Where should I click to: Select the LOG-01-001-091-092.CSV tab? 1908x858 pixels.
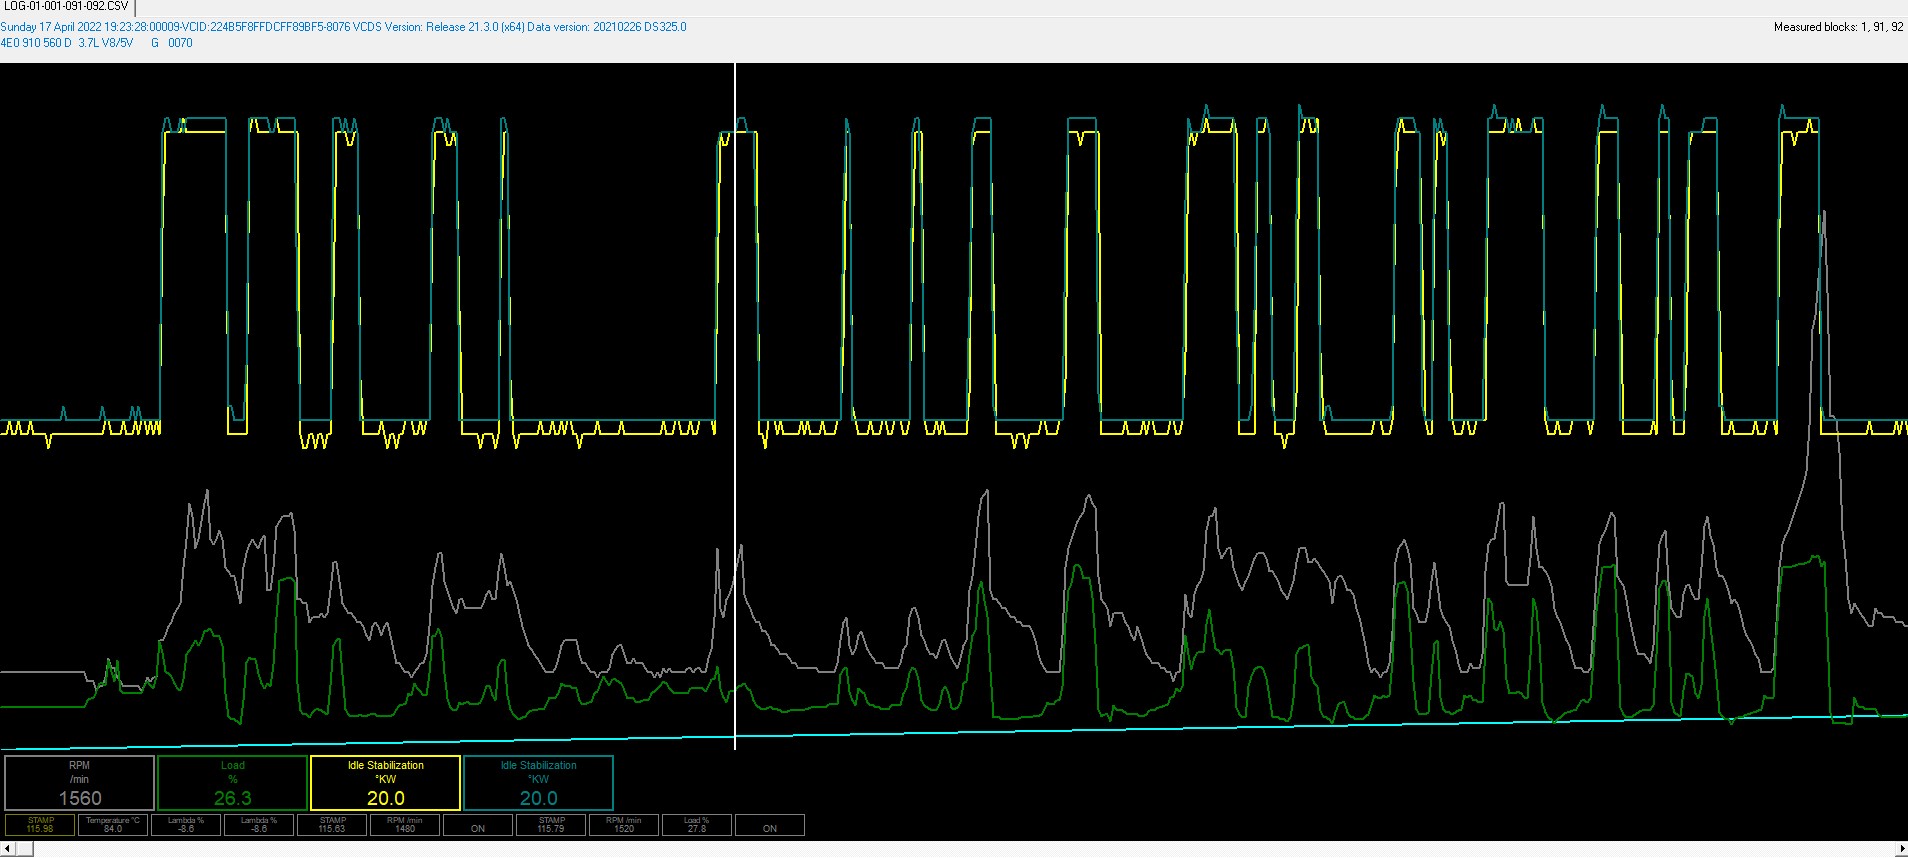click(x=66, y=7)
